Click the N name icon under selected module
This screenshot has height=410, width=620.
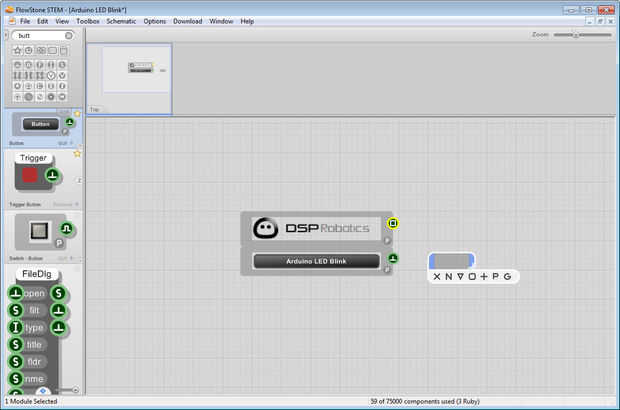click(448, 277)
